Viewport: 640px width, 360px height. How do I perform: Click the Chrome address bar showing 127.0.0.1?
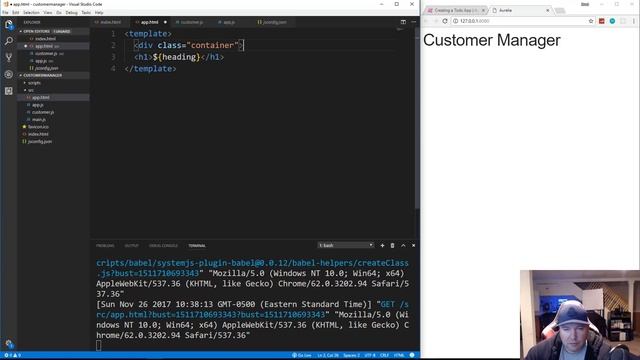[x=522, y=21]
